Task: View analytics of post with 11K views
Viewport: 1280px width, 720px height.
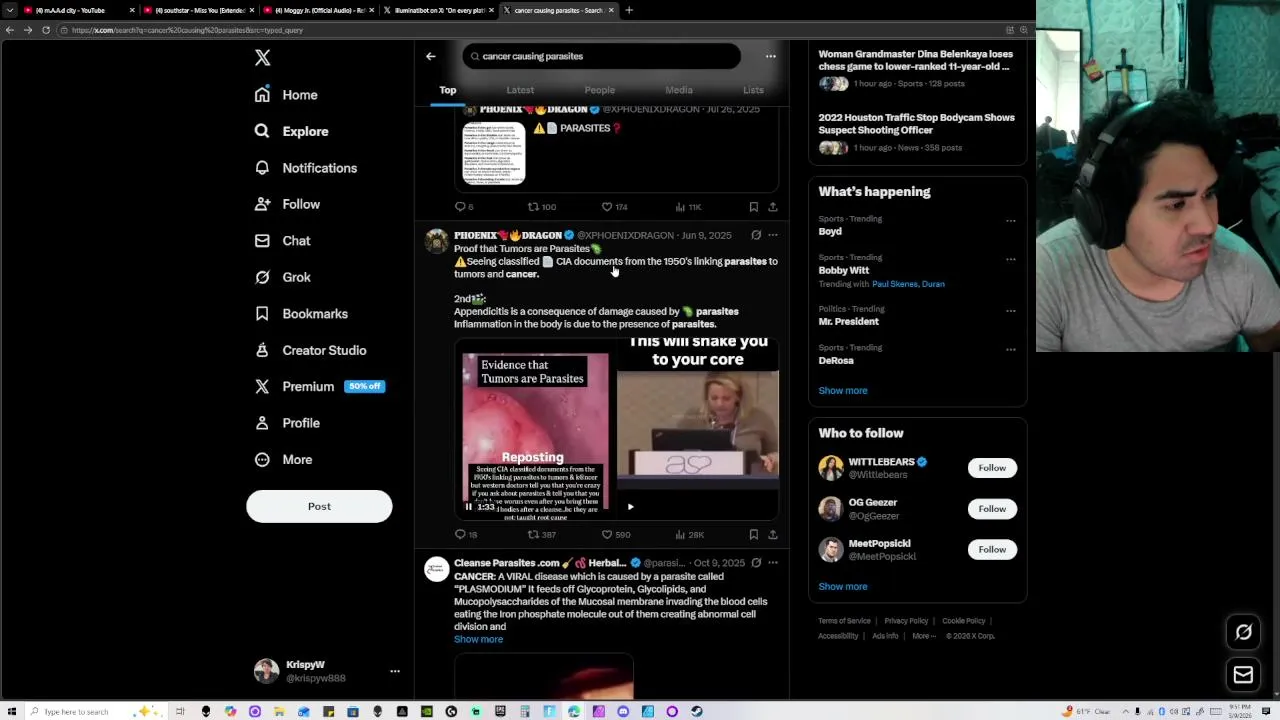Action: pyautogui.click(x=688, y=207)
